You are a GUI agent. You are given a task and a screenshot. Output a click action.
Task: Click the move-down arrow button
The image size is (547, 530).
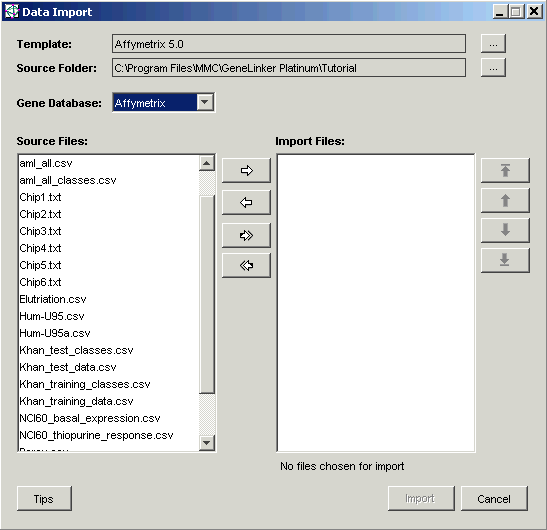505,230
